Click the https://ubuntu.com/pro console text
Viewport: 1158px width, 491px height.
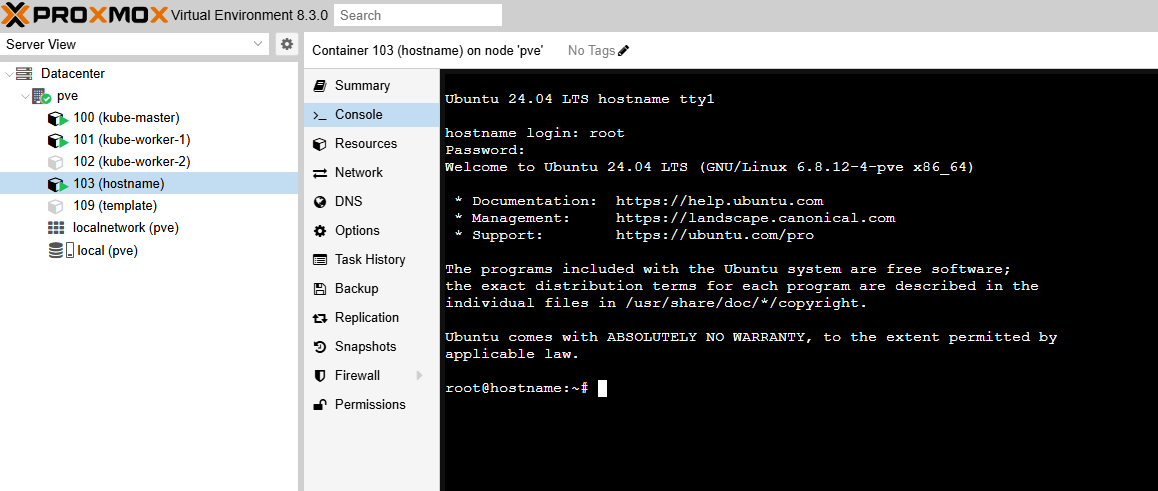tap(715, 235)
